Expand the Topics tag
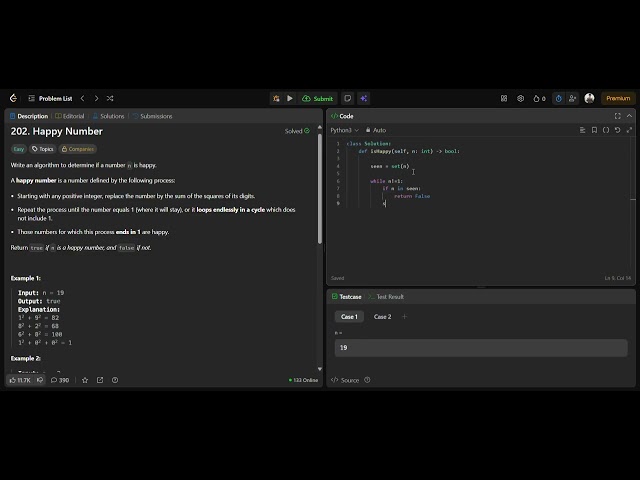The image size is (640, 480). [x=42, y=149]
